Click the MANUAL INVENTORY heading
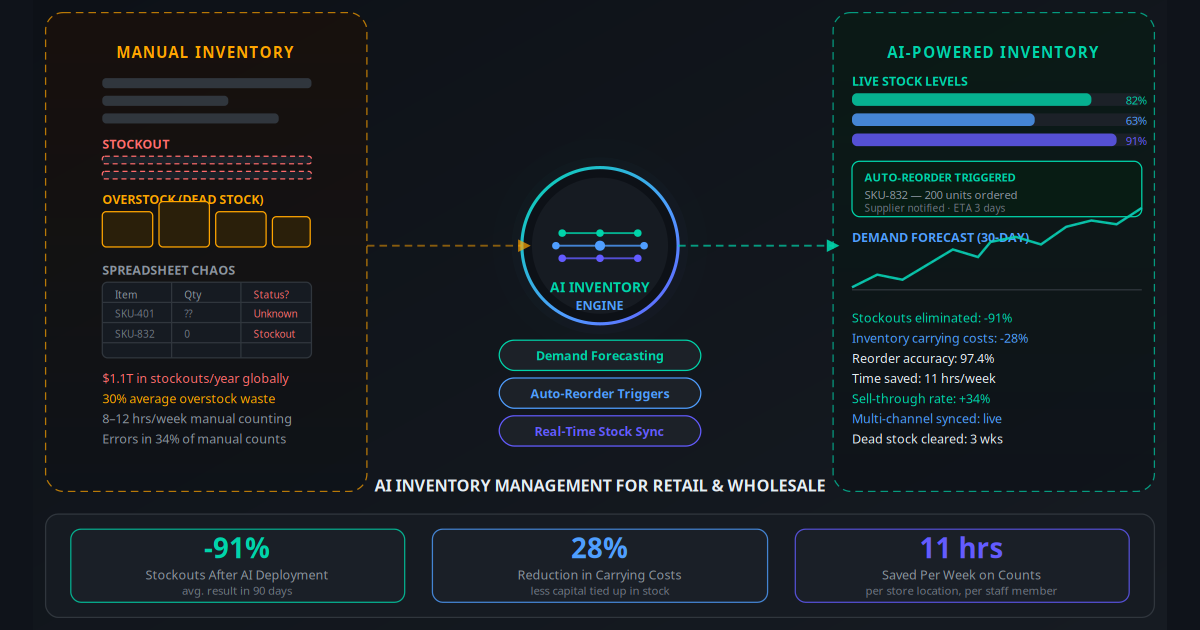Screen dimensions: 1200x630 (206, 53)
